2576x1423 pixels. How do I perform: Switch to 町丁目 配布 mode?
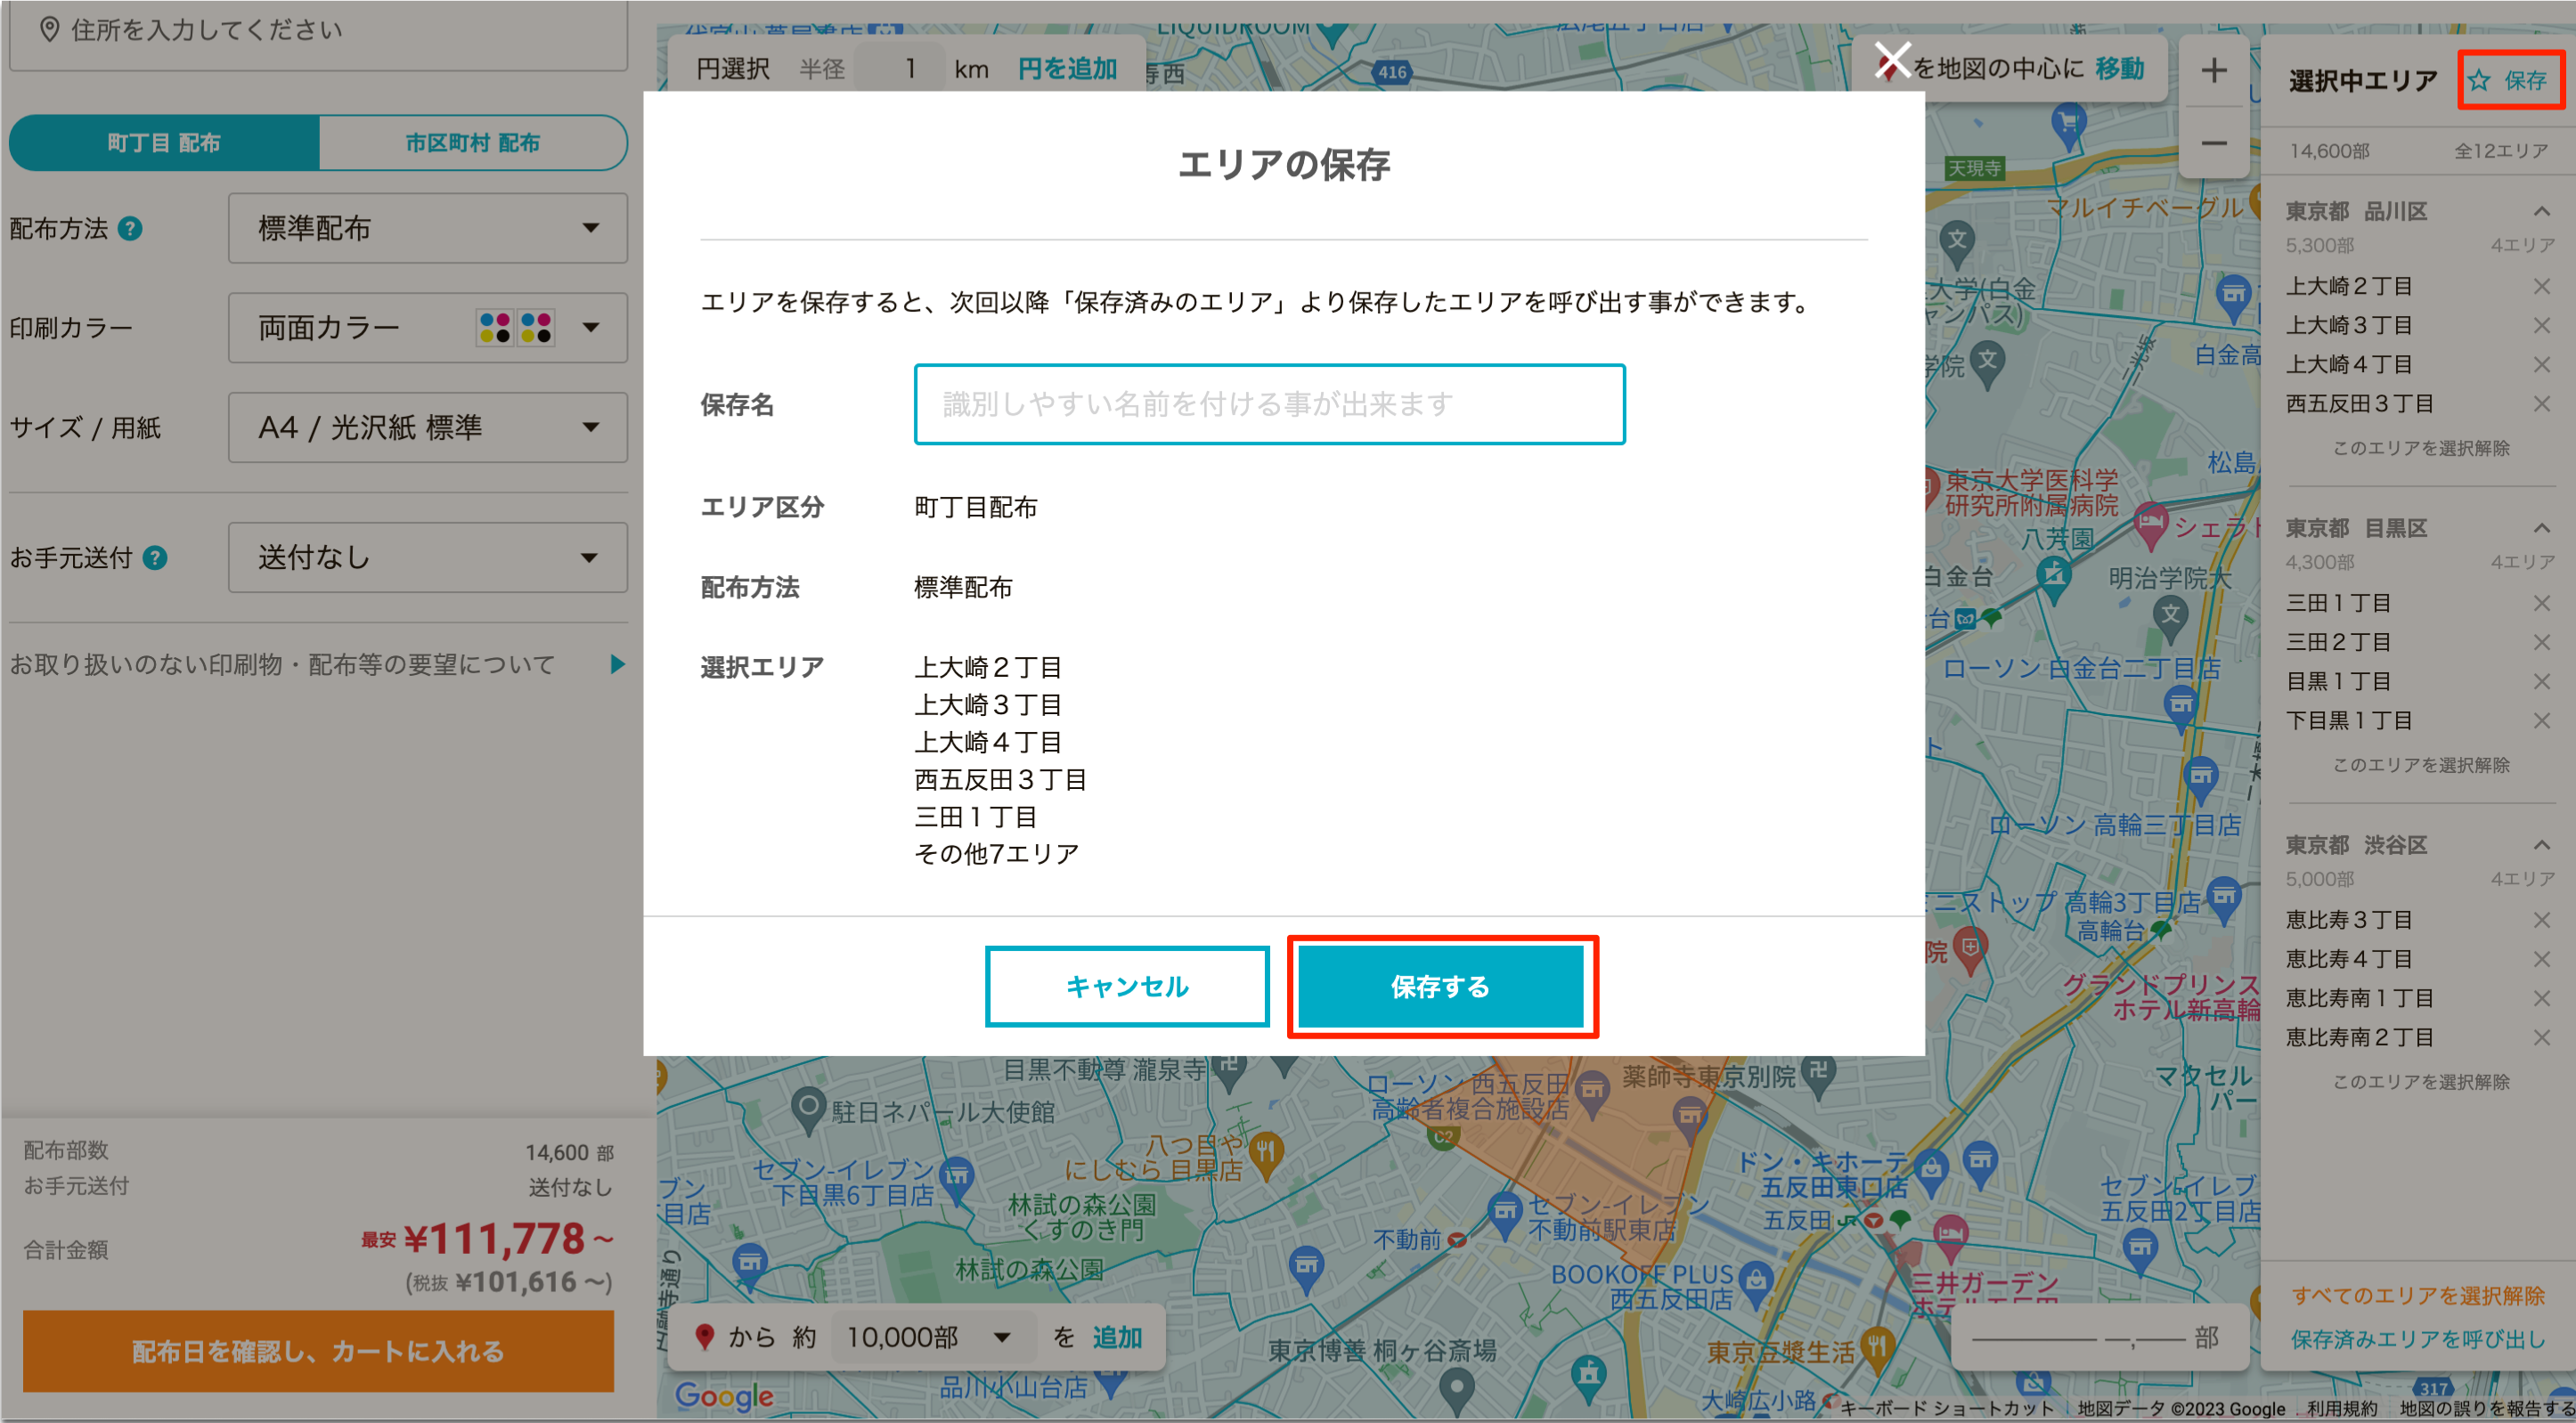click(x=164, y=143)
